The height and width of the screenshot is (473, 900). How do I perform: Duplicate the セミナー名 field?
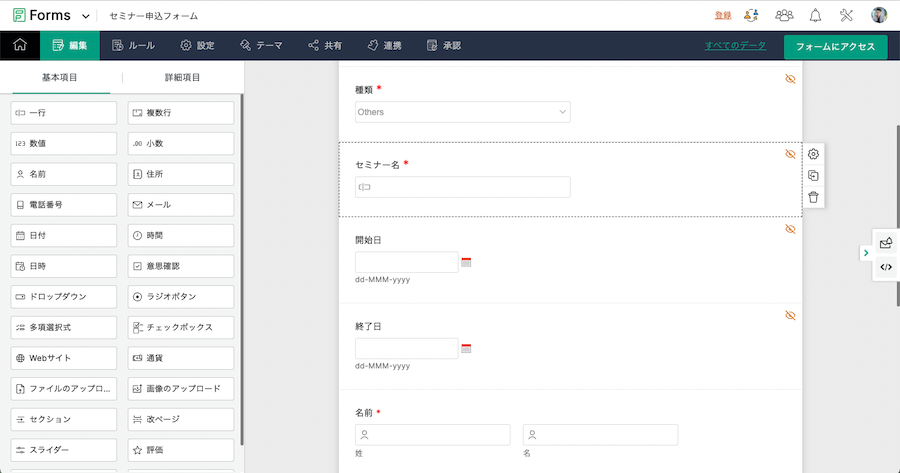click(x=814, y=176)
